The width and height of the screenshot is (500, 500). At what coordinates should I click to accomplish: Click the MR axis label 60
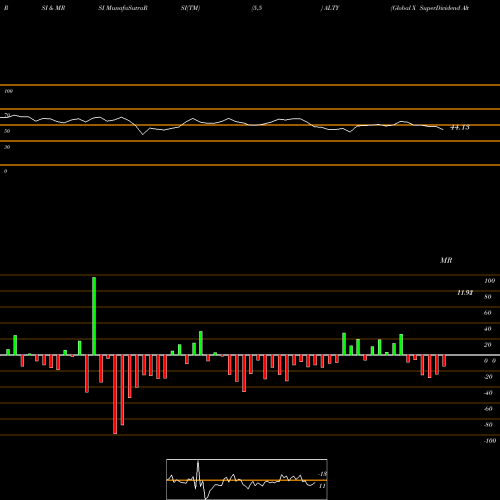click(x=488, y=313)
